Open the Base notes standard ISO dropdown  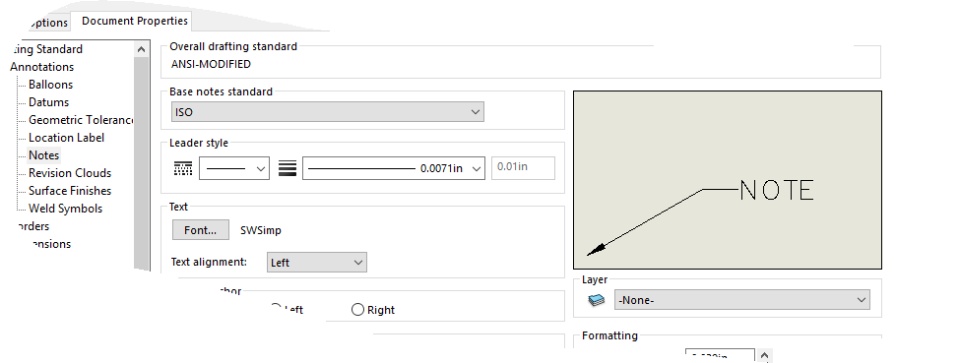coord(328,112)
